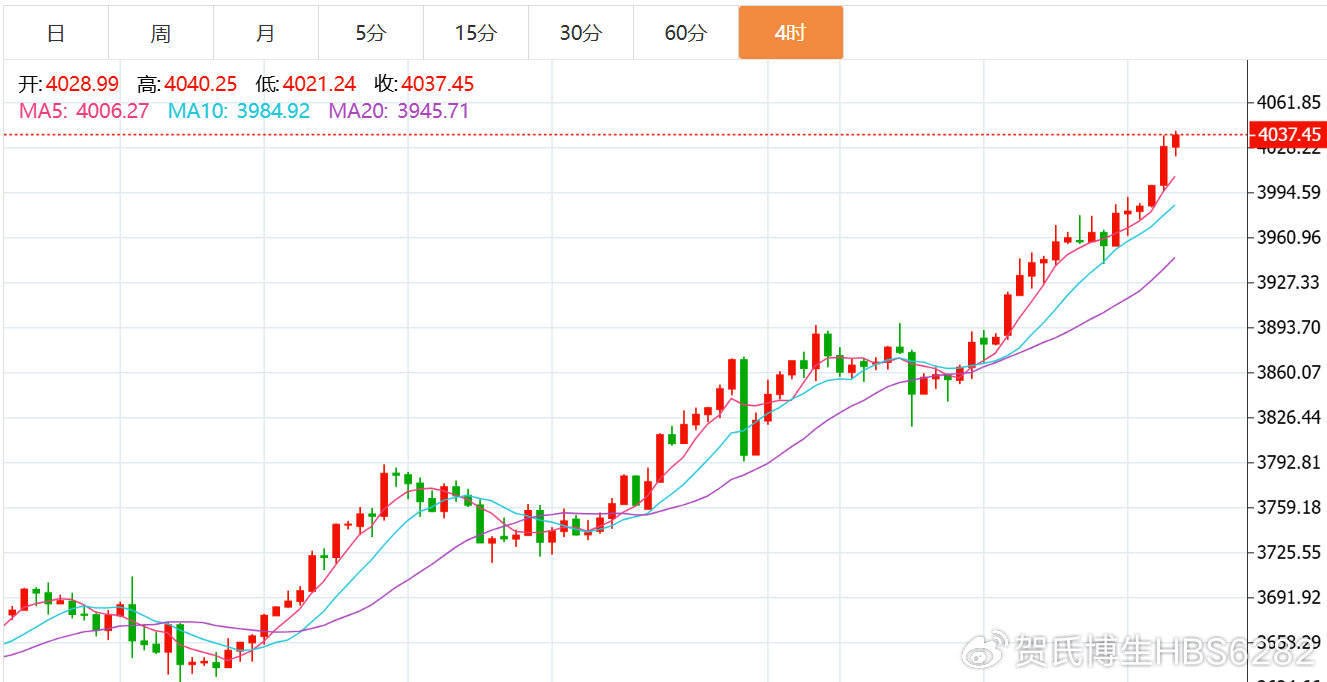Open the 月 monthly chart tab
Screen dimensions: 1327x682
[x=265, y=33]
